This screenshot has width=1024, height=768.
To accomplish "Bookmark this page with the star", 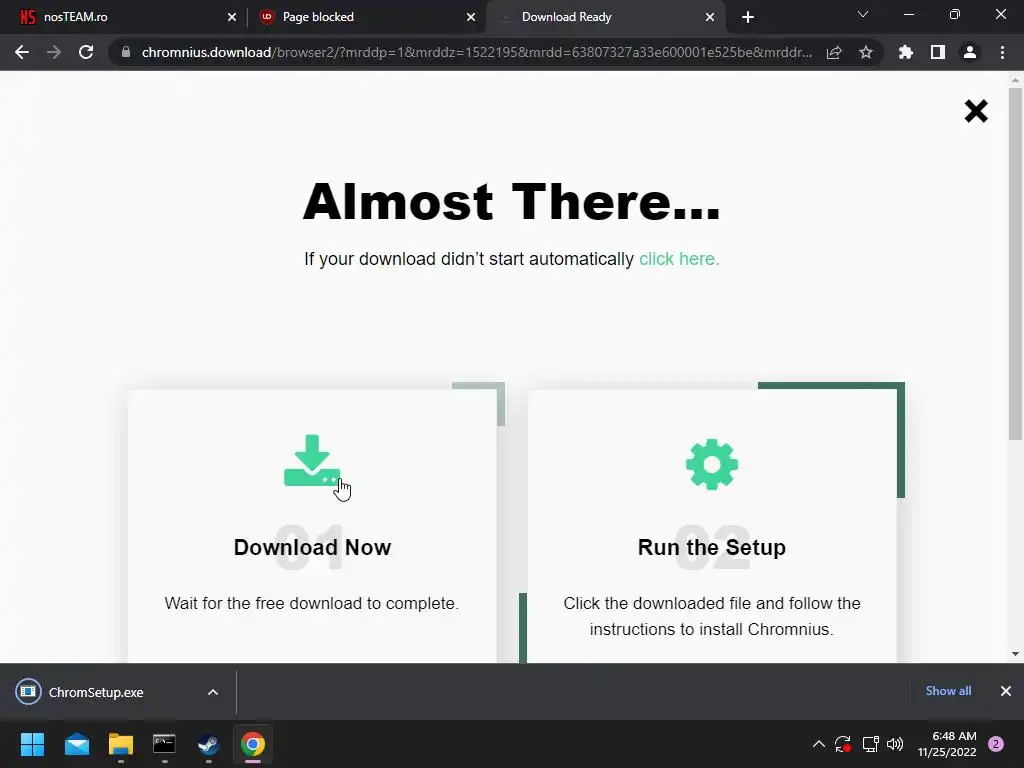I will [x=866, y=52].
